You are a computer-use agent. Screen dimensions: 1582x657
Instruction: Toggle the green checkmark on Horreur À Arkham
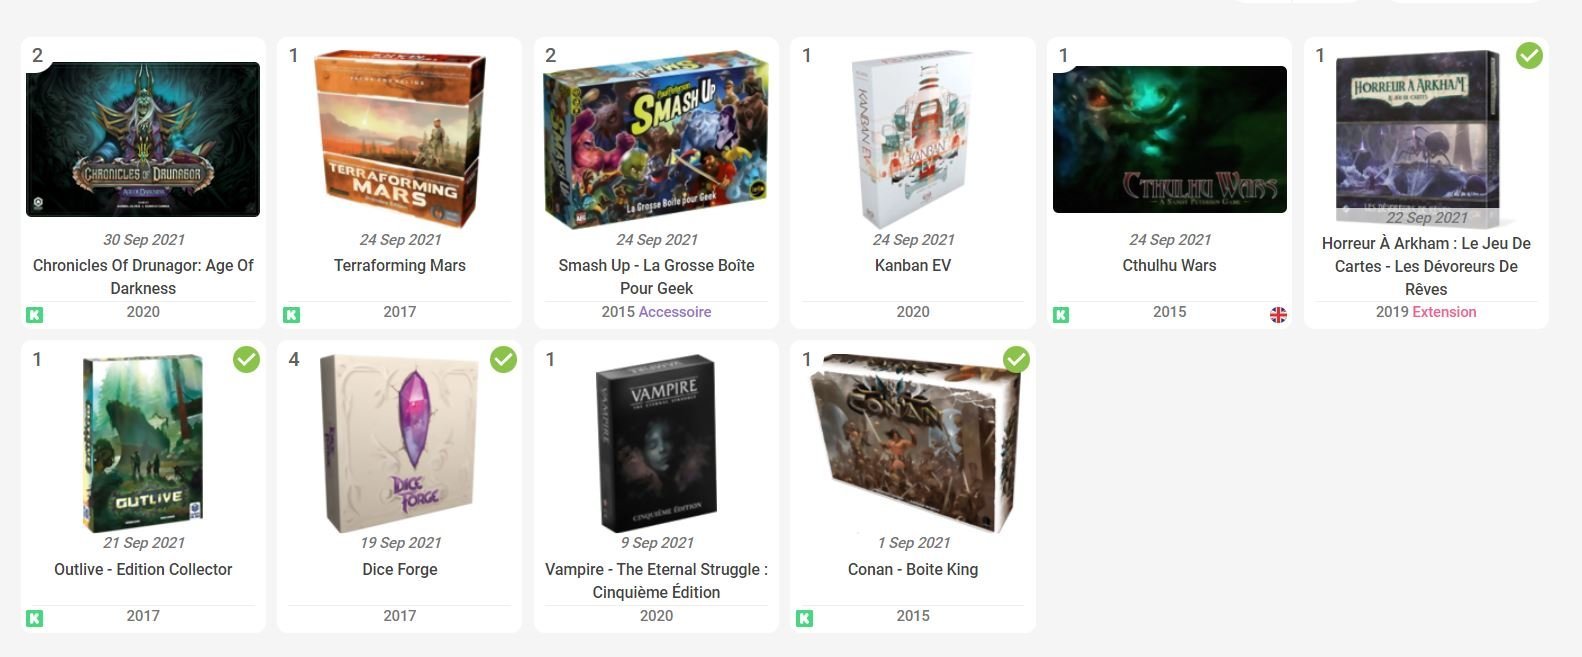click(x=1529, y=56)
